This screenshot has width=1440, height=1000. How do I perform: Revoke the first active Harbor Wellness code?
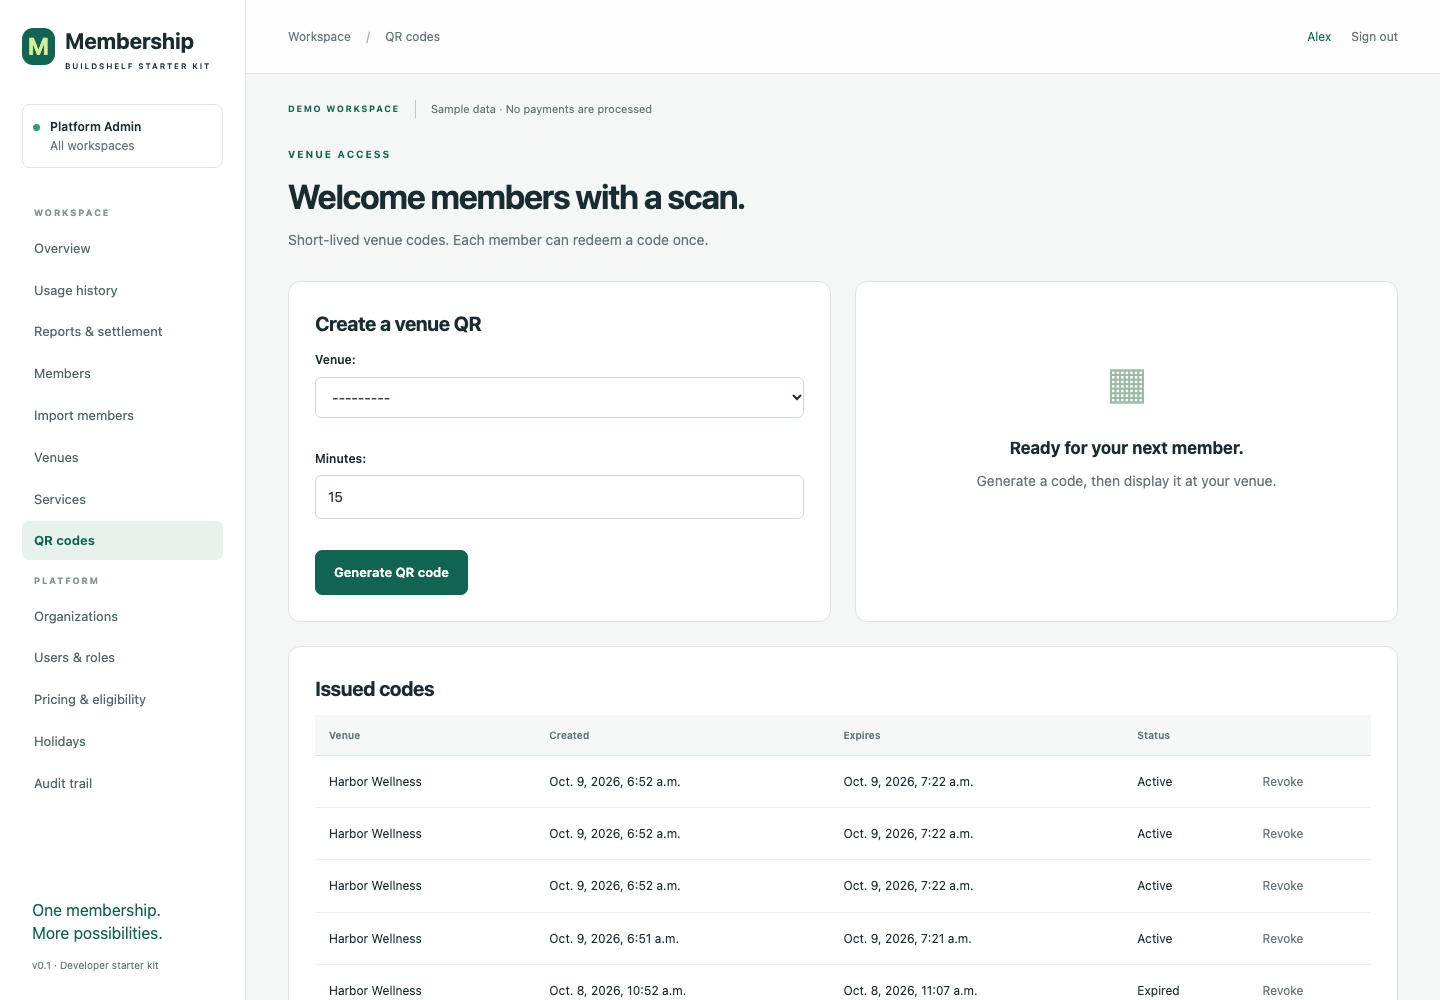pyautogui.click(x=1282, y=782)
